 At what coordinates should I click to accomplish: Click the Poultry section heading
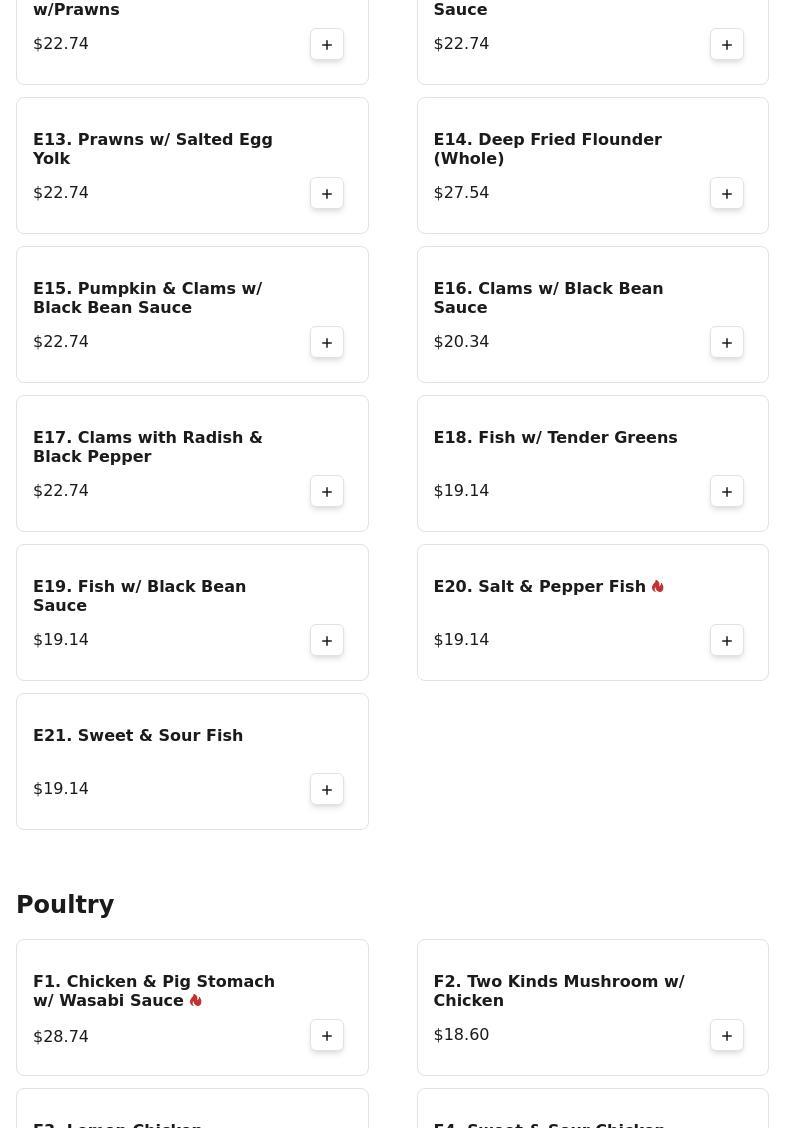point(65,904)
